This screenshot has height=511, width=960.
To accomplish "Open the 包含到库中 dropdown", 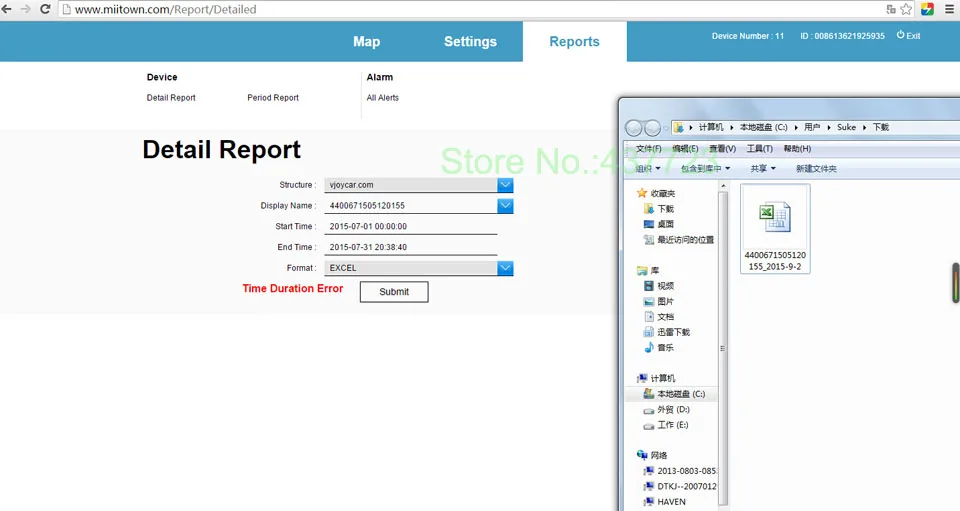I will point(705,168).
